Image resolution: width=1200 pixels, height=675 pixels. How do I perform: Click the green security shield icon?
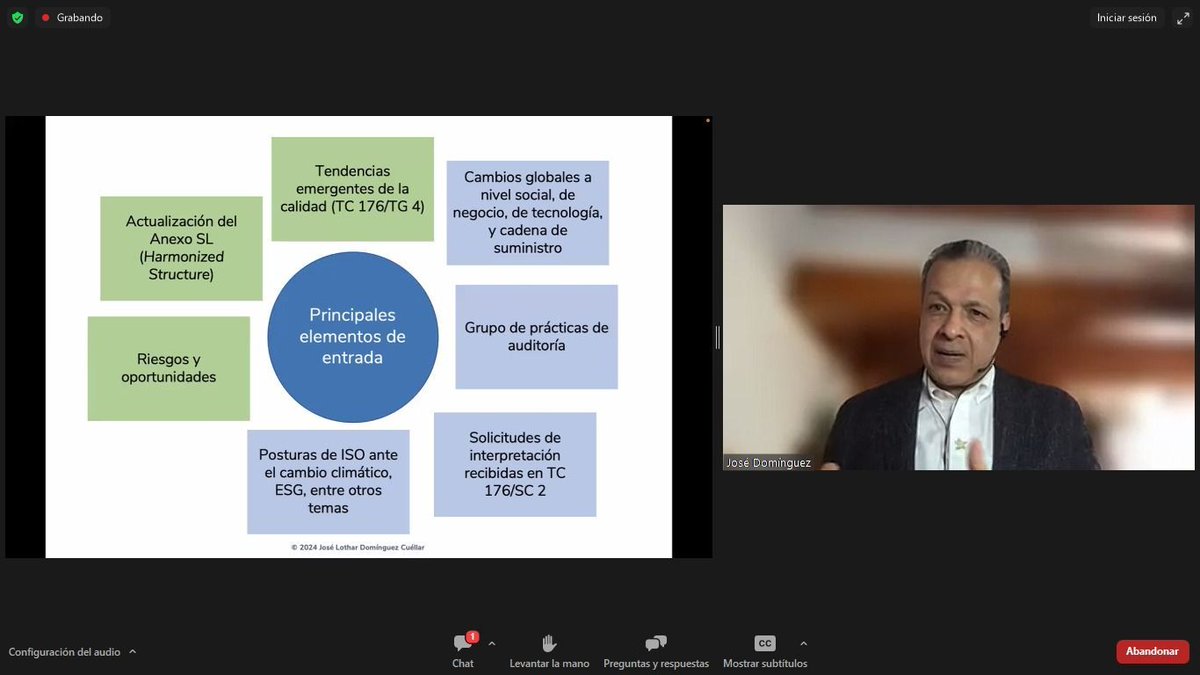[16, 17]
